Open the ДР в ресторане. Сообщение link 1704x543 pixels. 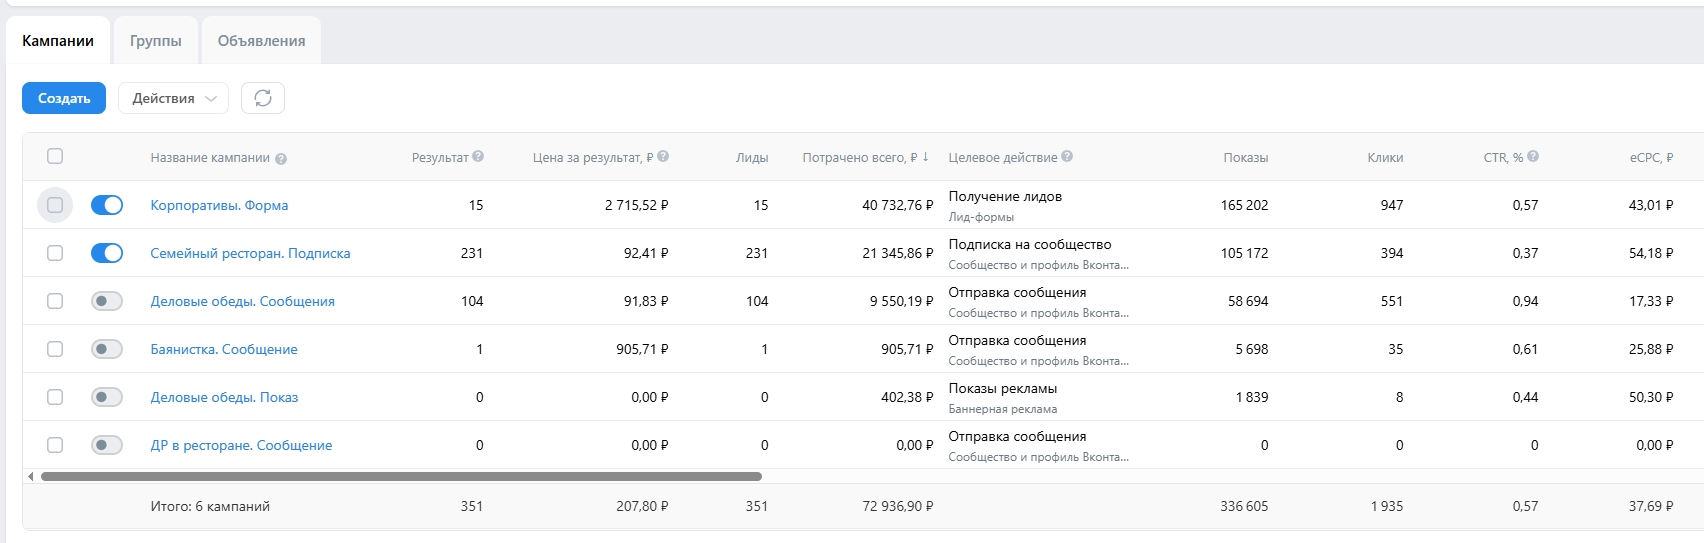point(241,445)
